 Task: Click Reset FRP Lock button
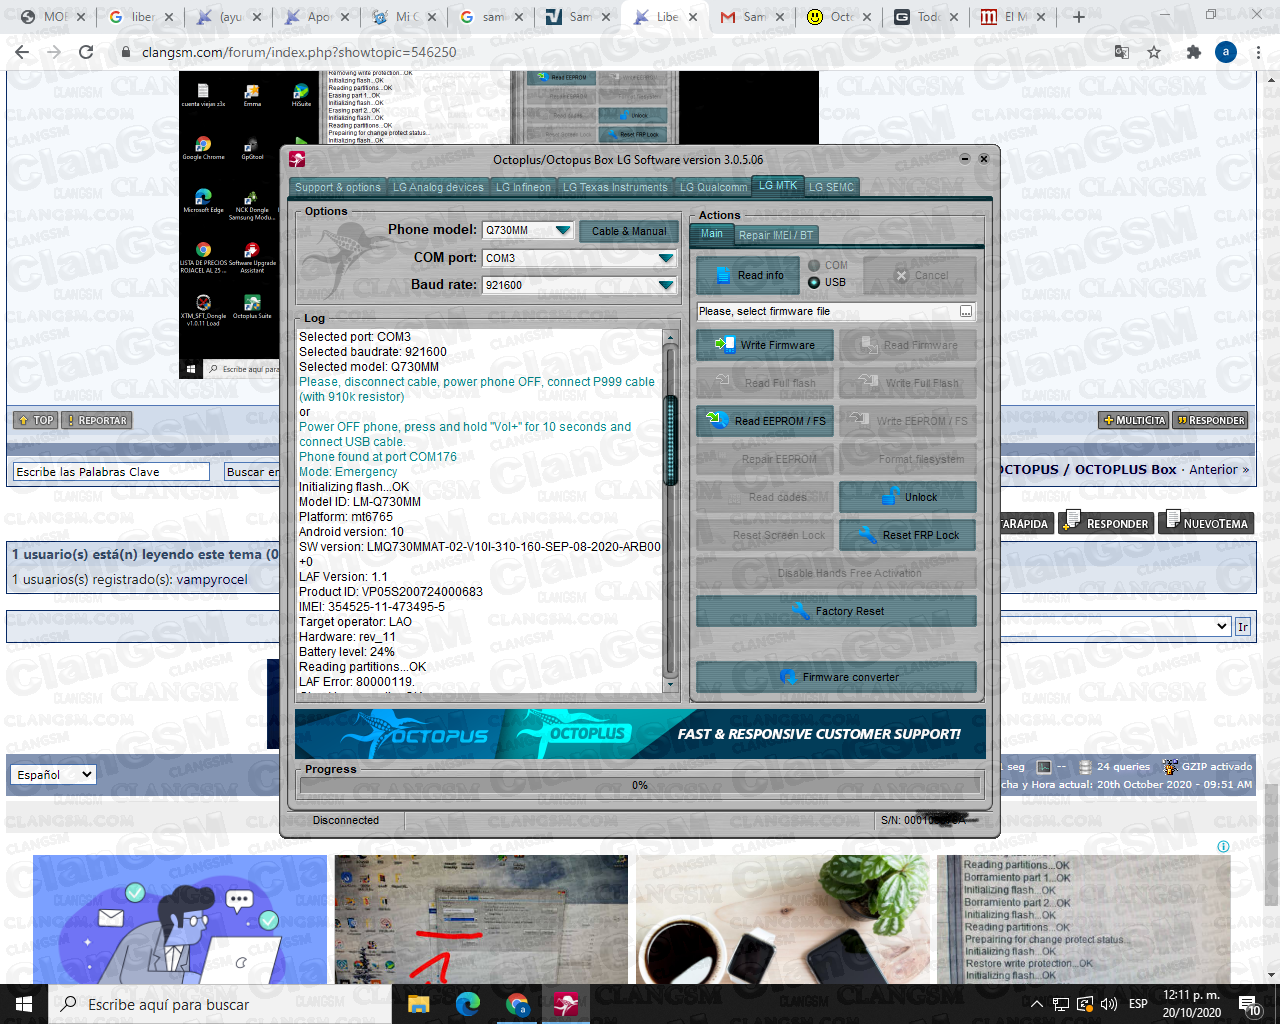(x=908, y=535)
